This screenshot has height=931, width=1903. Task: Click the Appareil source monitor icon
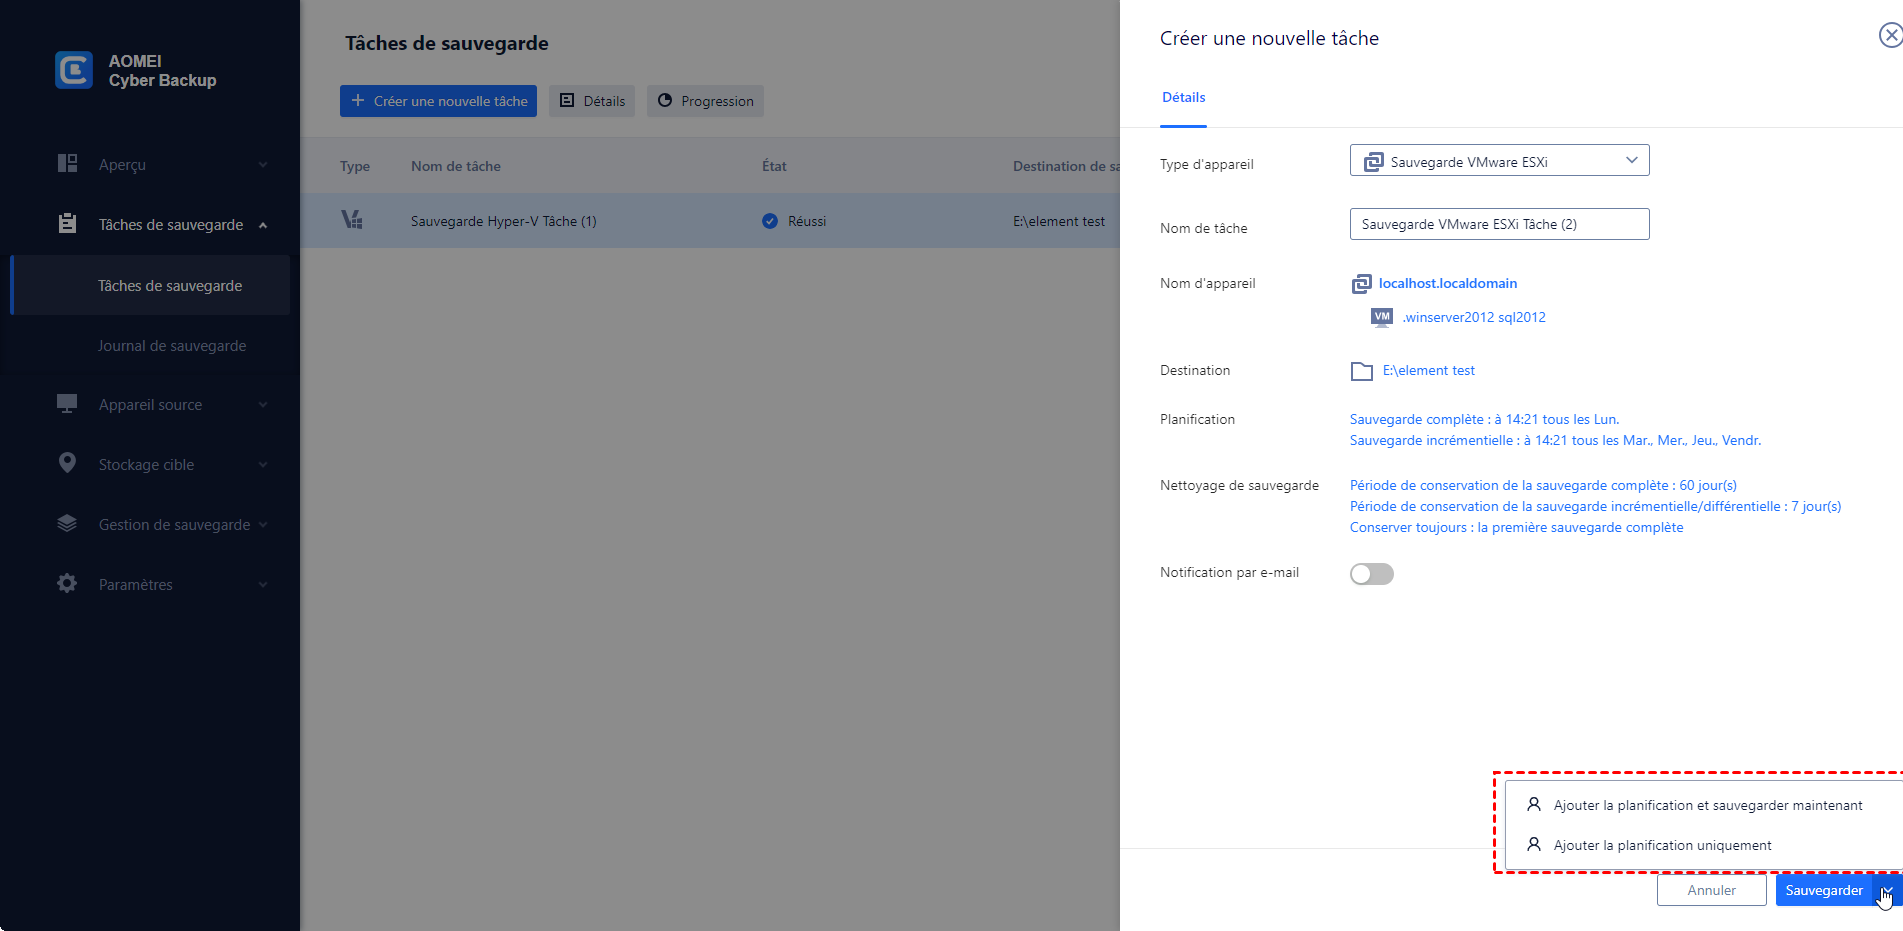67,404
